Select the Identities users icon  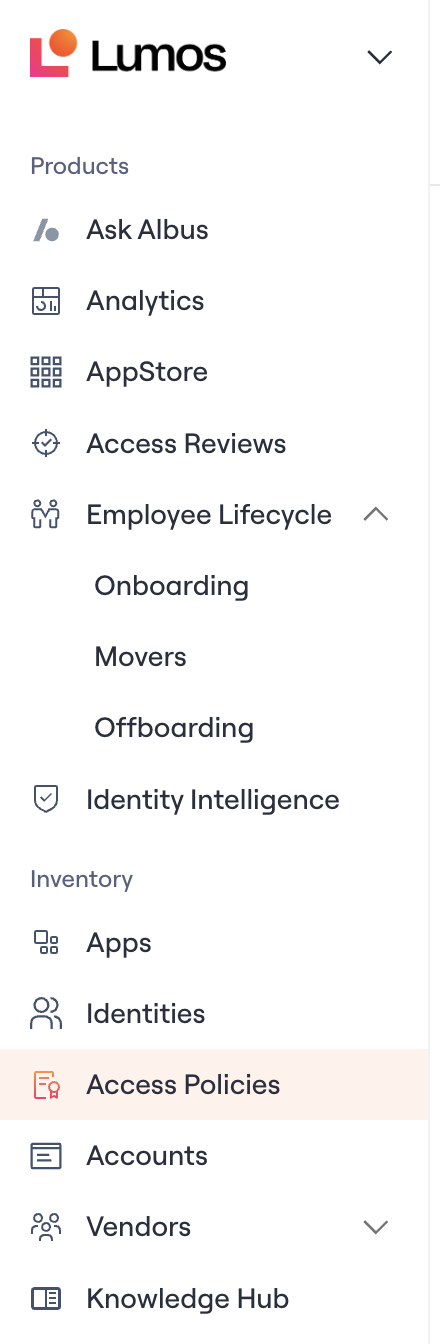(46, 1014)
